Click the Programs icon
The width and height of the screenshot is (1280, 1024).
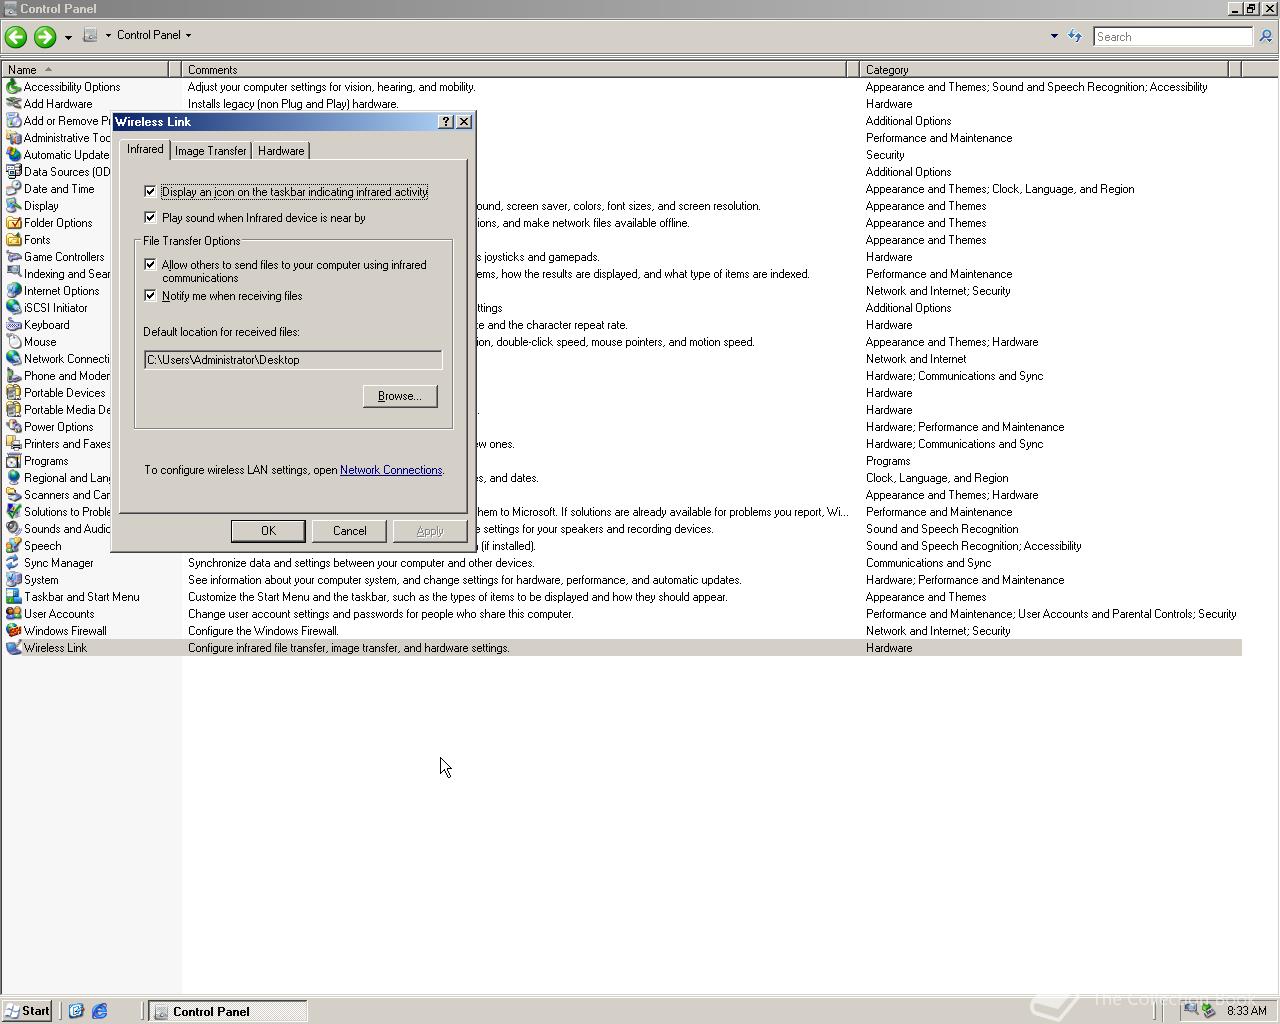coord(13,461)
